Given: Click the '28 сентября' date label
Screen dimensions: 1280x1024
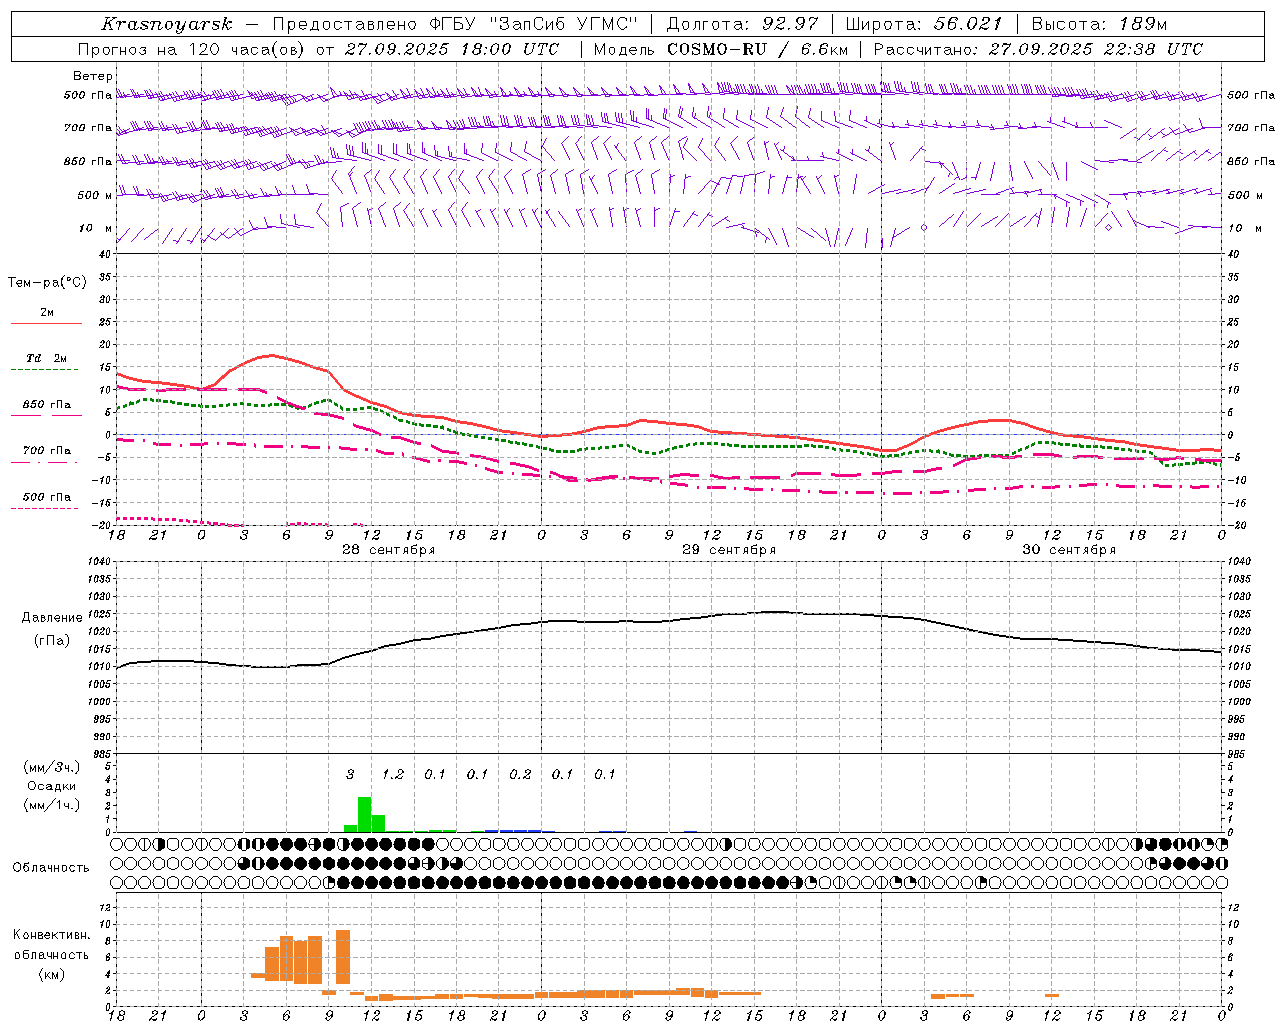Looking at the screenshot, I should pos(388,550).
